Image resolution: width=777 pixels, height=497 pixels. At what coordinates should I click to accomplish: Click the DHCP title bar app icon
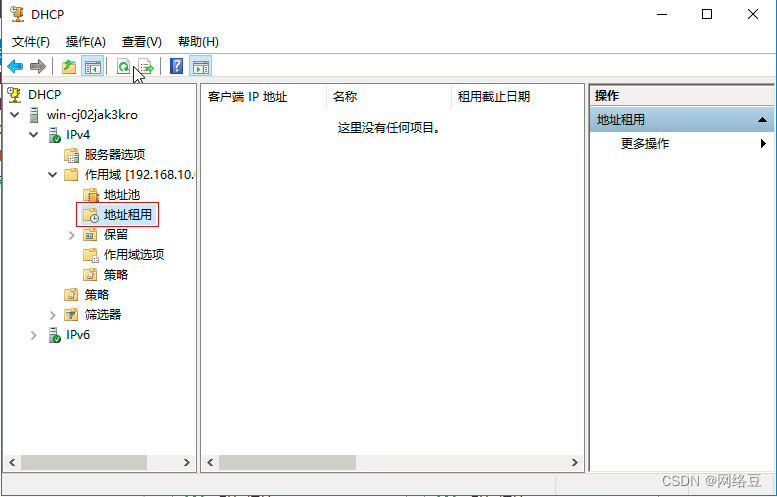pos(17,14)
